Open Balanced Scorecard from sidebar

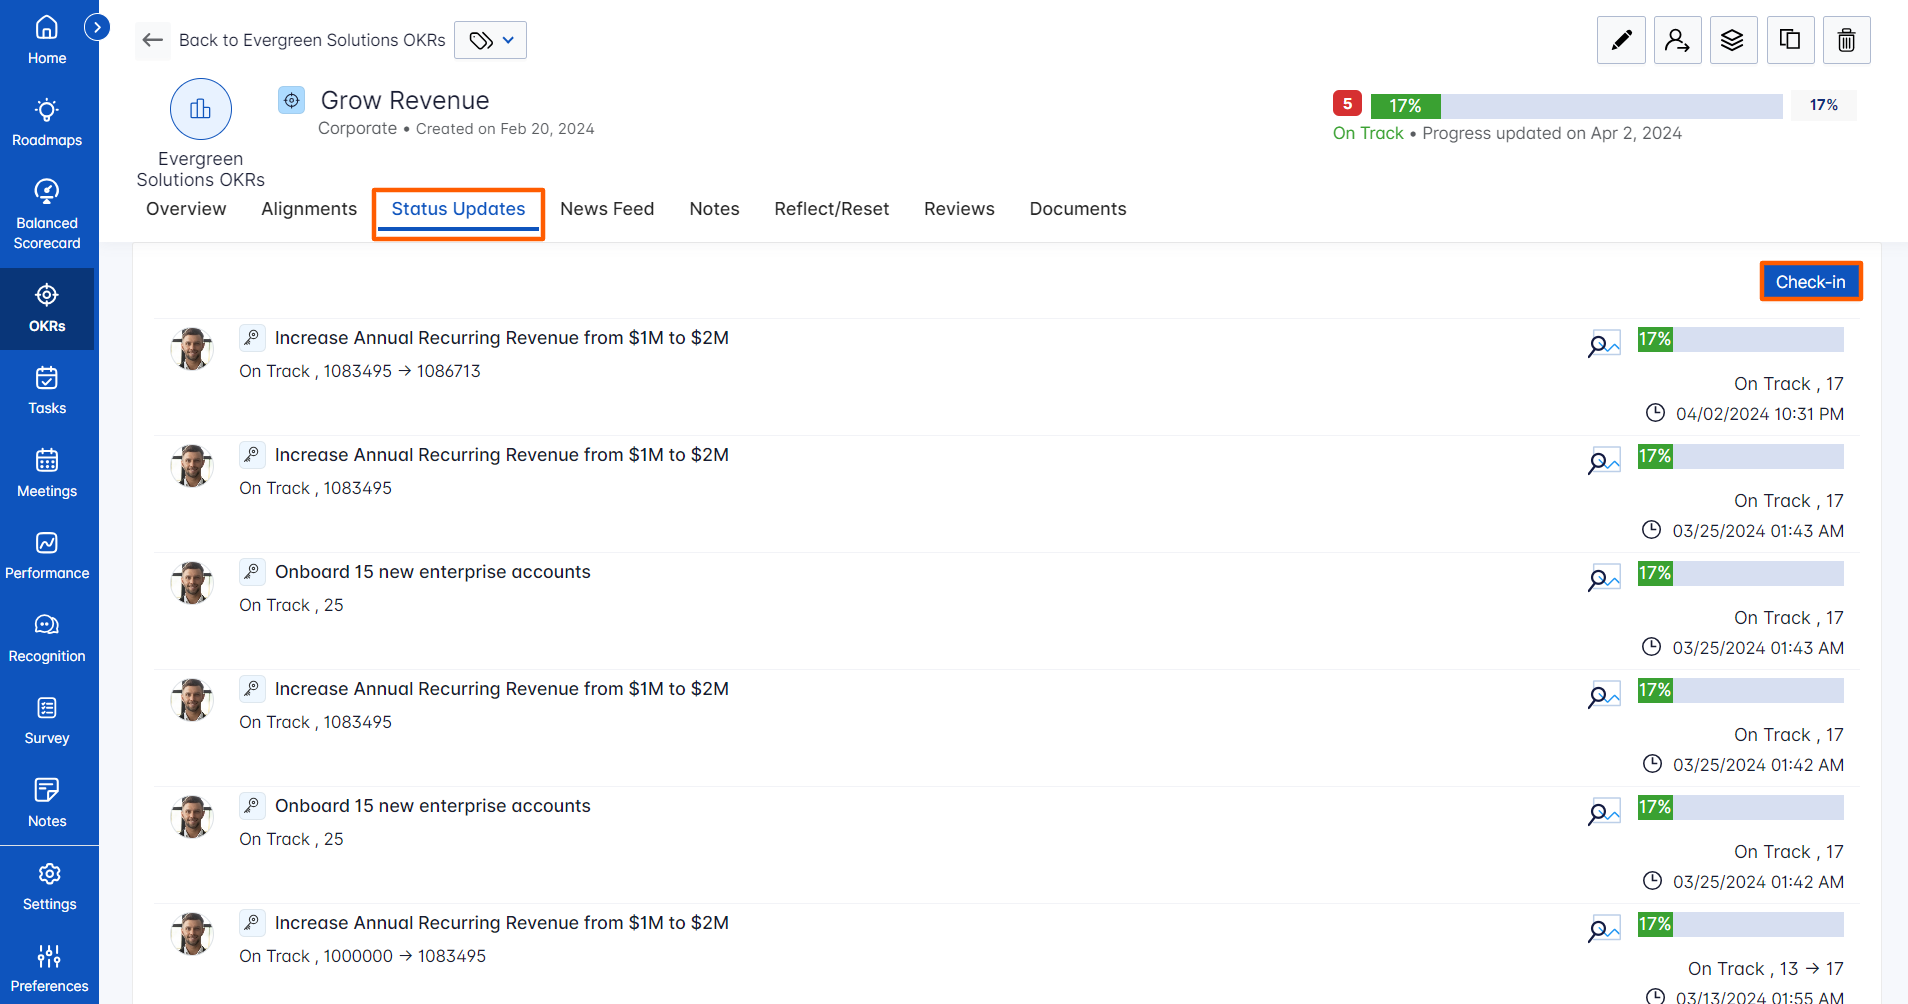[x=47, y=215]
